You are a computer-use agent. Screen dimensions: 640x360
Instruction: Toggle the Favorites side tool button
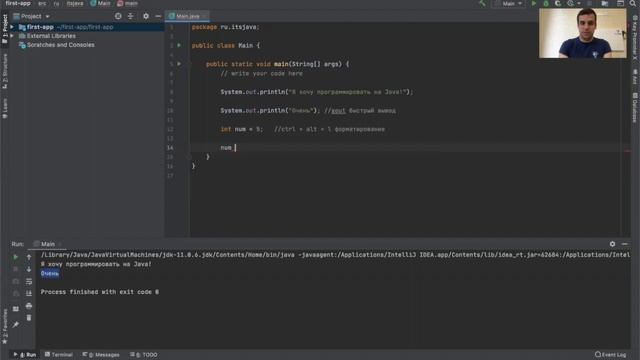tap(5, 327)
